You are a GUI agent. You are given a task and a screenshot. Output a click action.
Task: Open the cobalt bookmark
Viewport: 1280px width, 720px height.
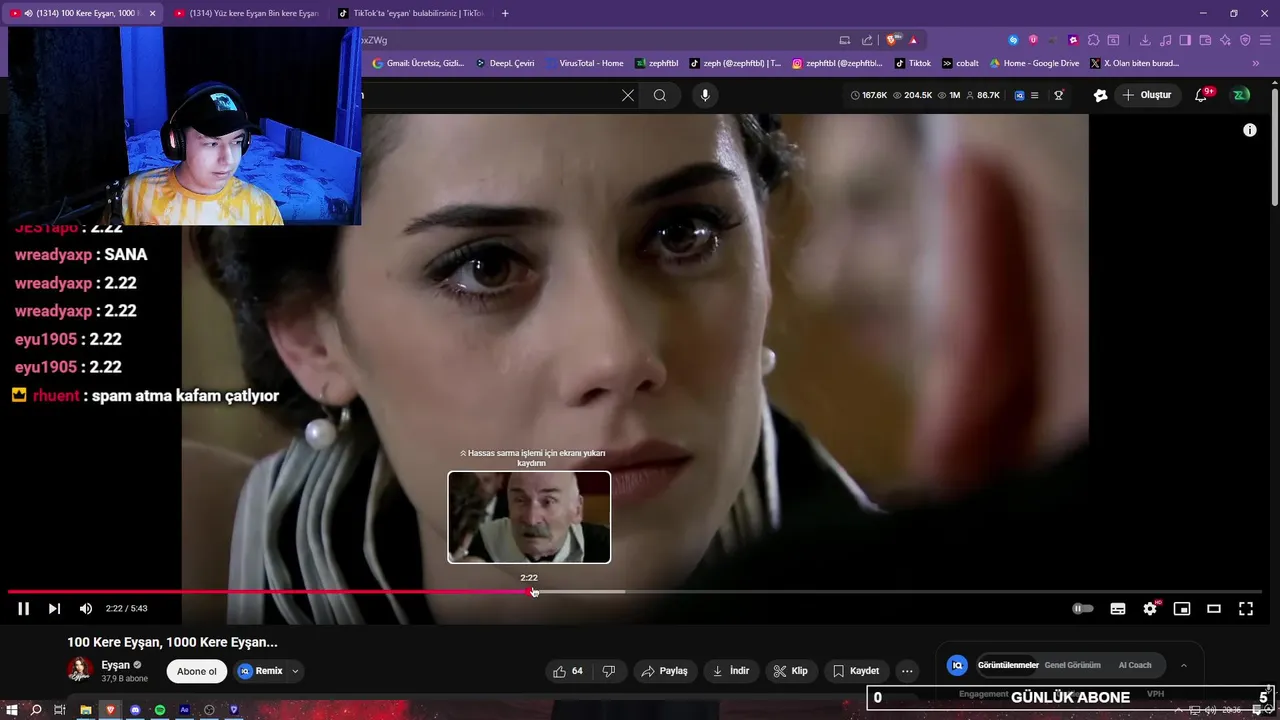960,63
